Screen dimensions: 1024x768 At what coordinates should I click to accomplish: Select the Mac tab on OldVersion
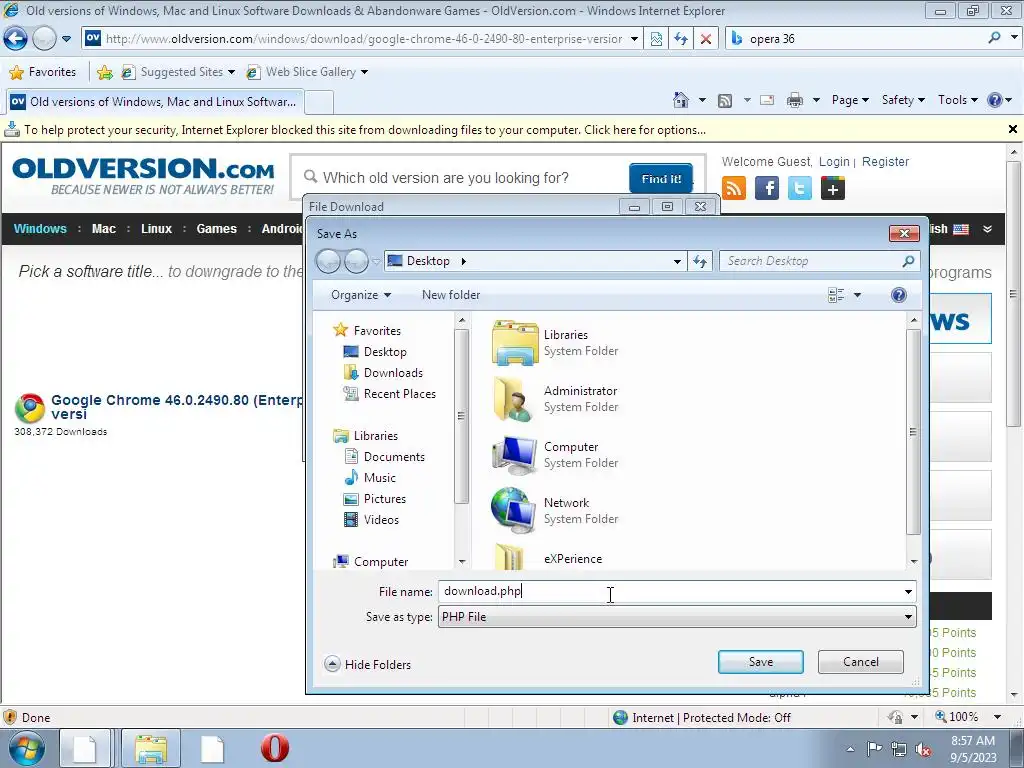[x=103, y=229]
